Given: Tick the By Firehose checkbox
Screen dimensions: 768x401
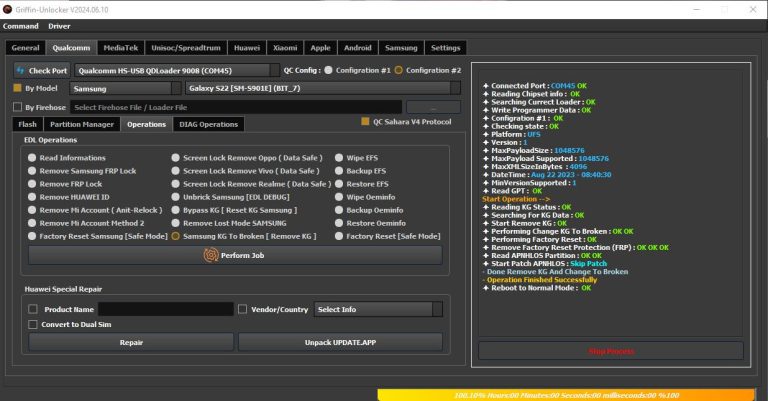Looking at the screenshot, I should (x=17, y=107).
